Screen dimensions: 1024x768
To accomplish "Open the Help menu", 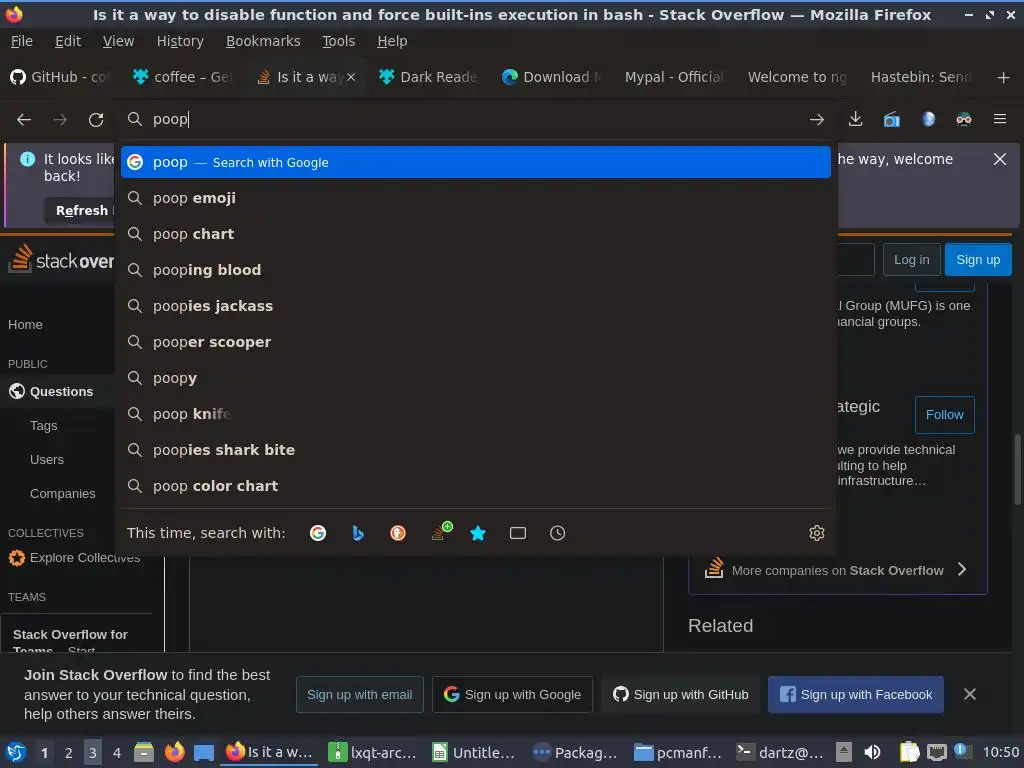I will point(392,41).
